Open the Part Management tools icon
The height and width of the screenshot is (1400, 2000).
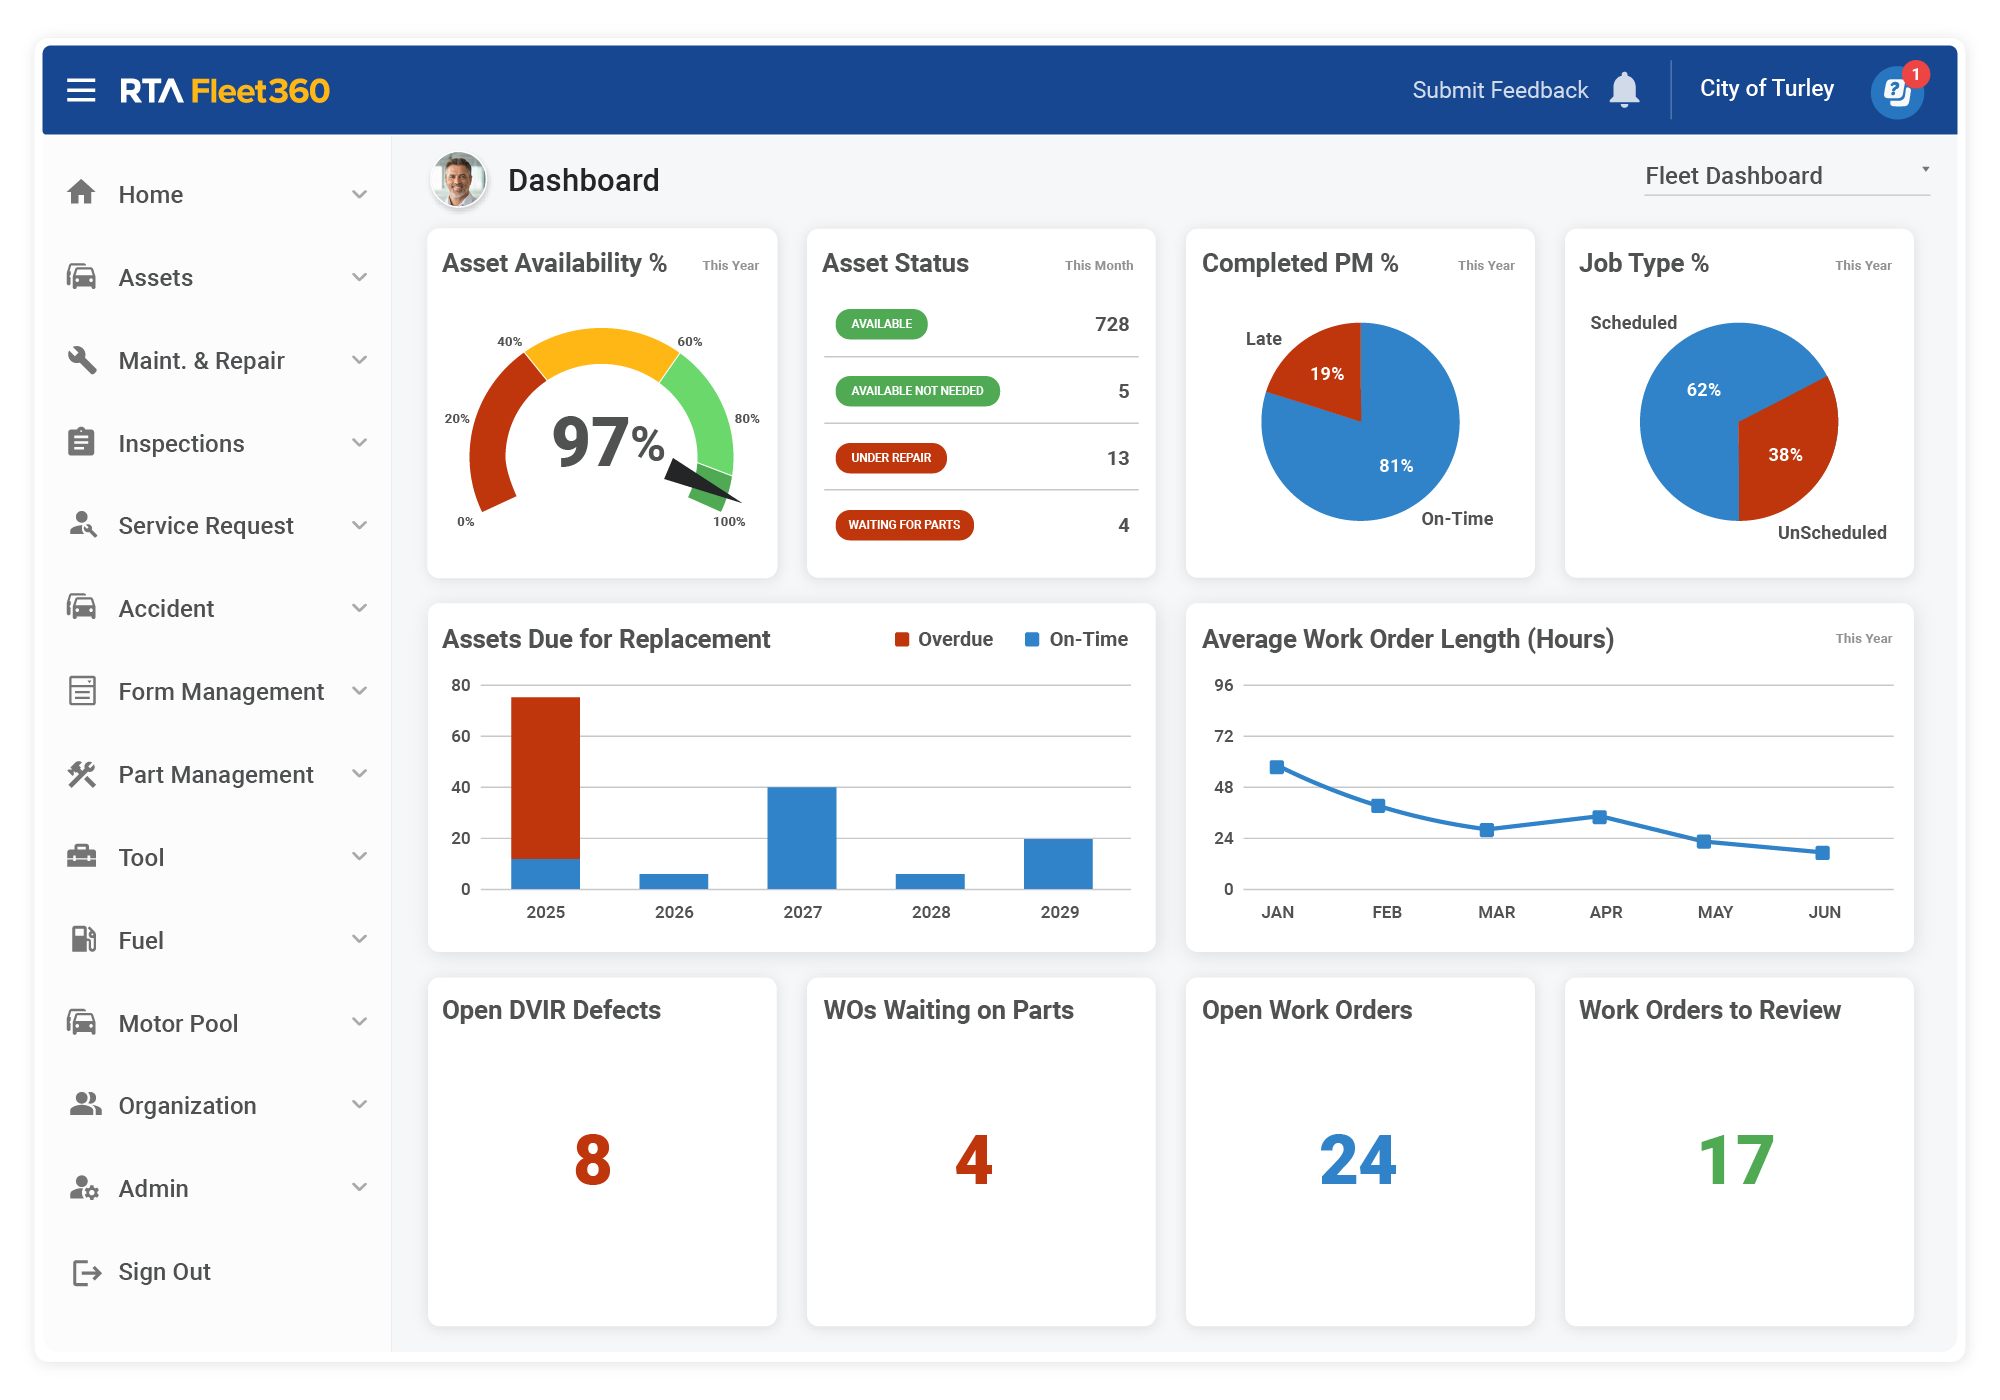tap(83, 774)
